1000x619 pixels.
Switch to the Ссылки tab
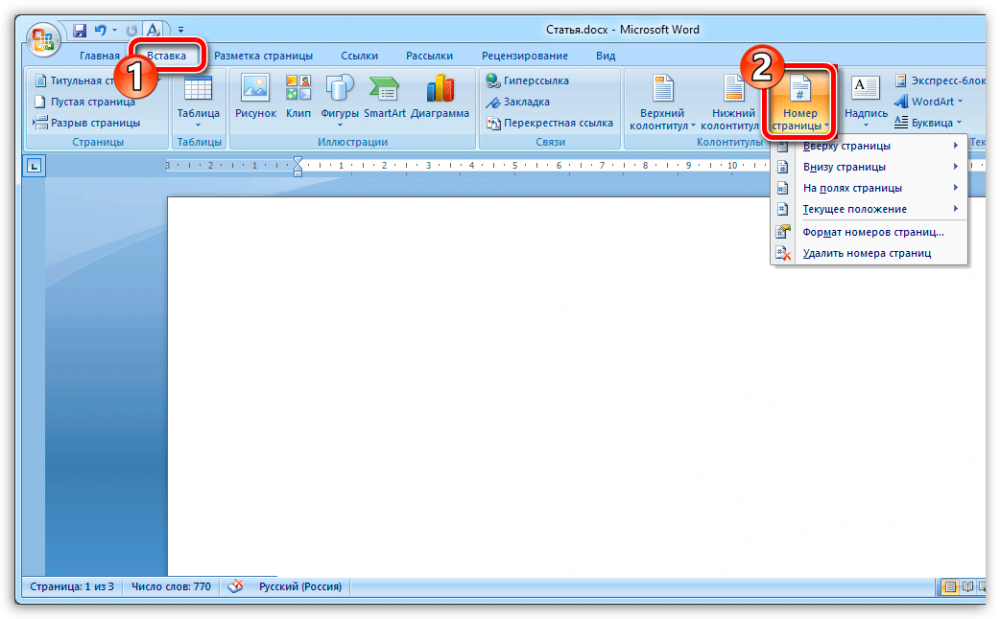click(359, 56)
